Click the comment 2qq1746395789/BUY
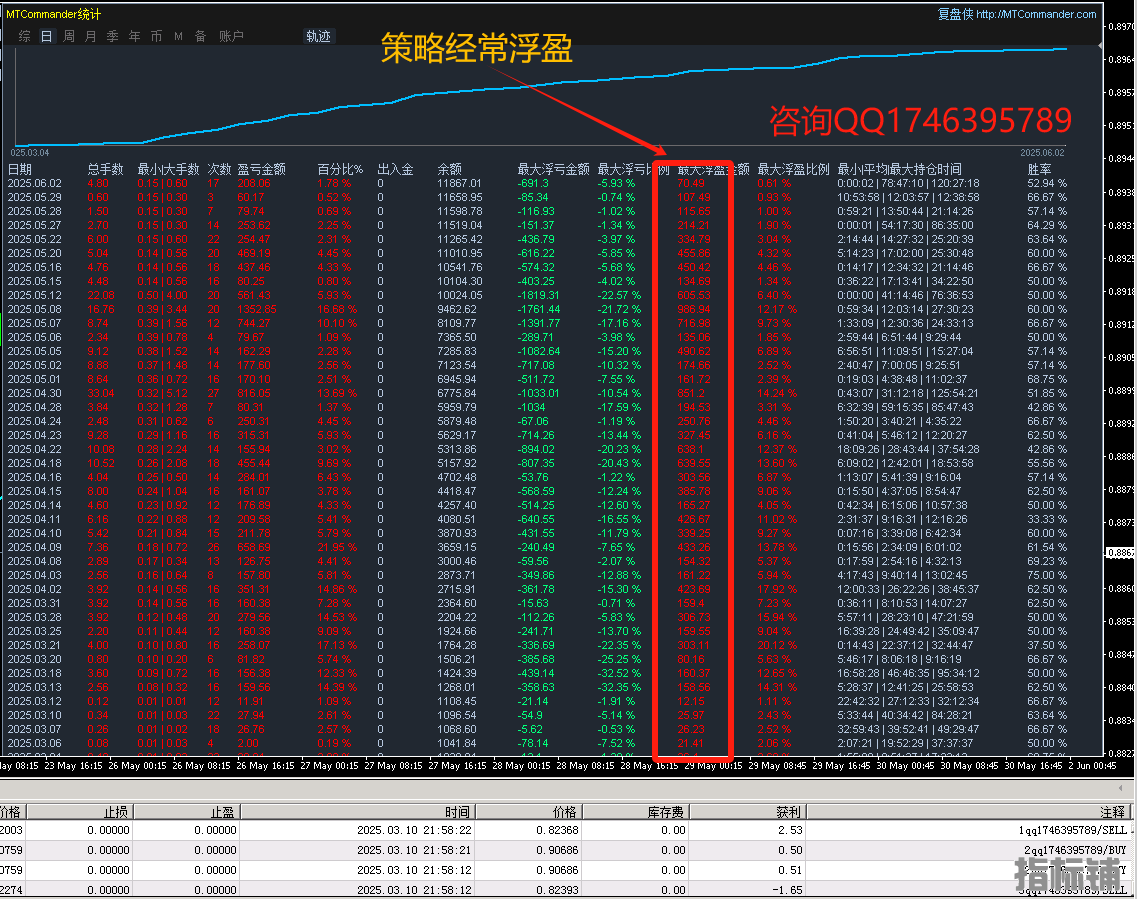Viewport: 1137px width, 899px height. coord(1075,850)
